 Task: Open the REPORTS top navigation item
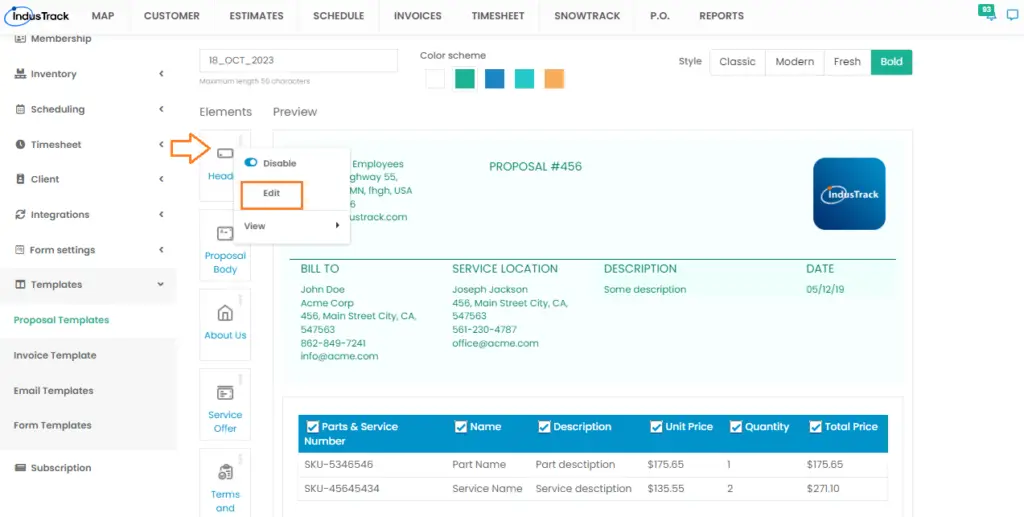(721, 16)
